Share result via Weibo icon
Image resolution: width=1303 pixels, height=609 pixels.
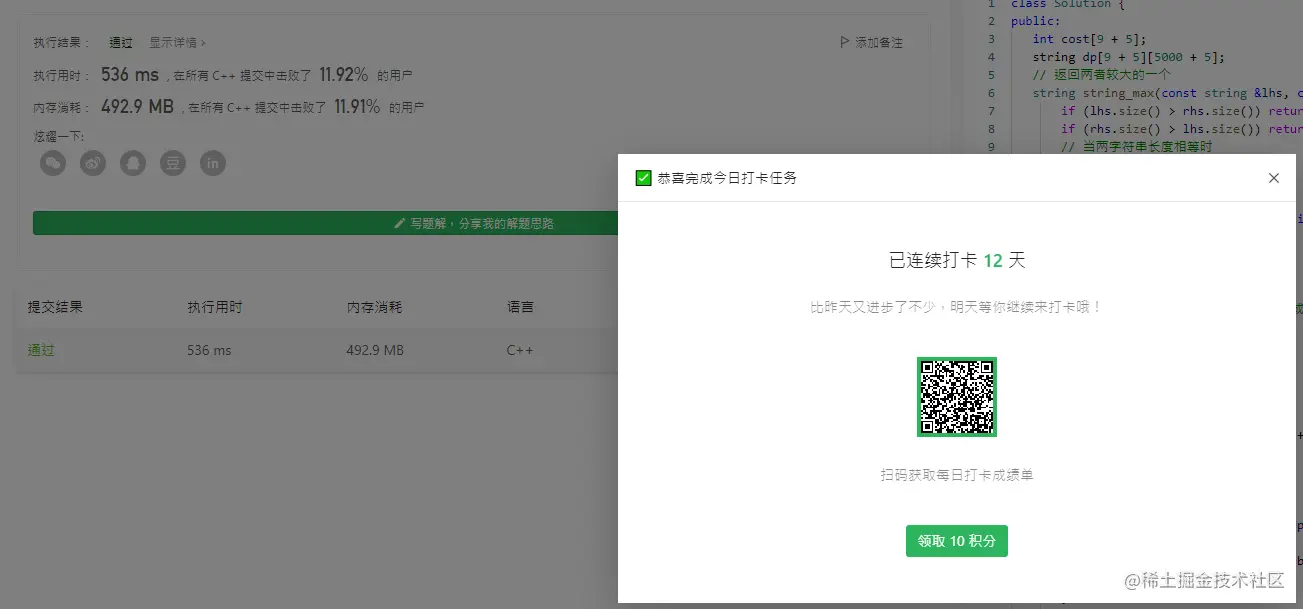(93, 163)
